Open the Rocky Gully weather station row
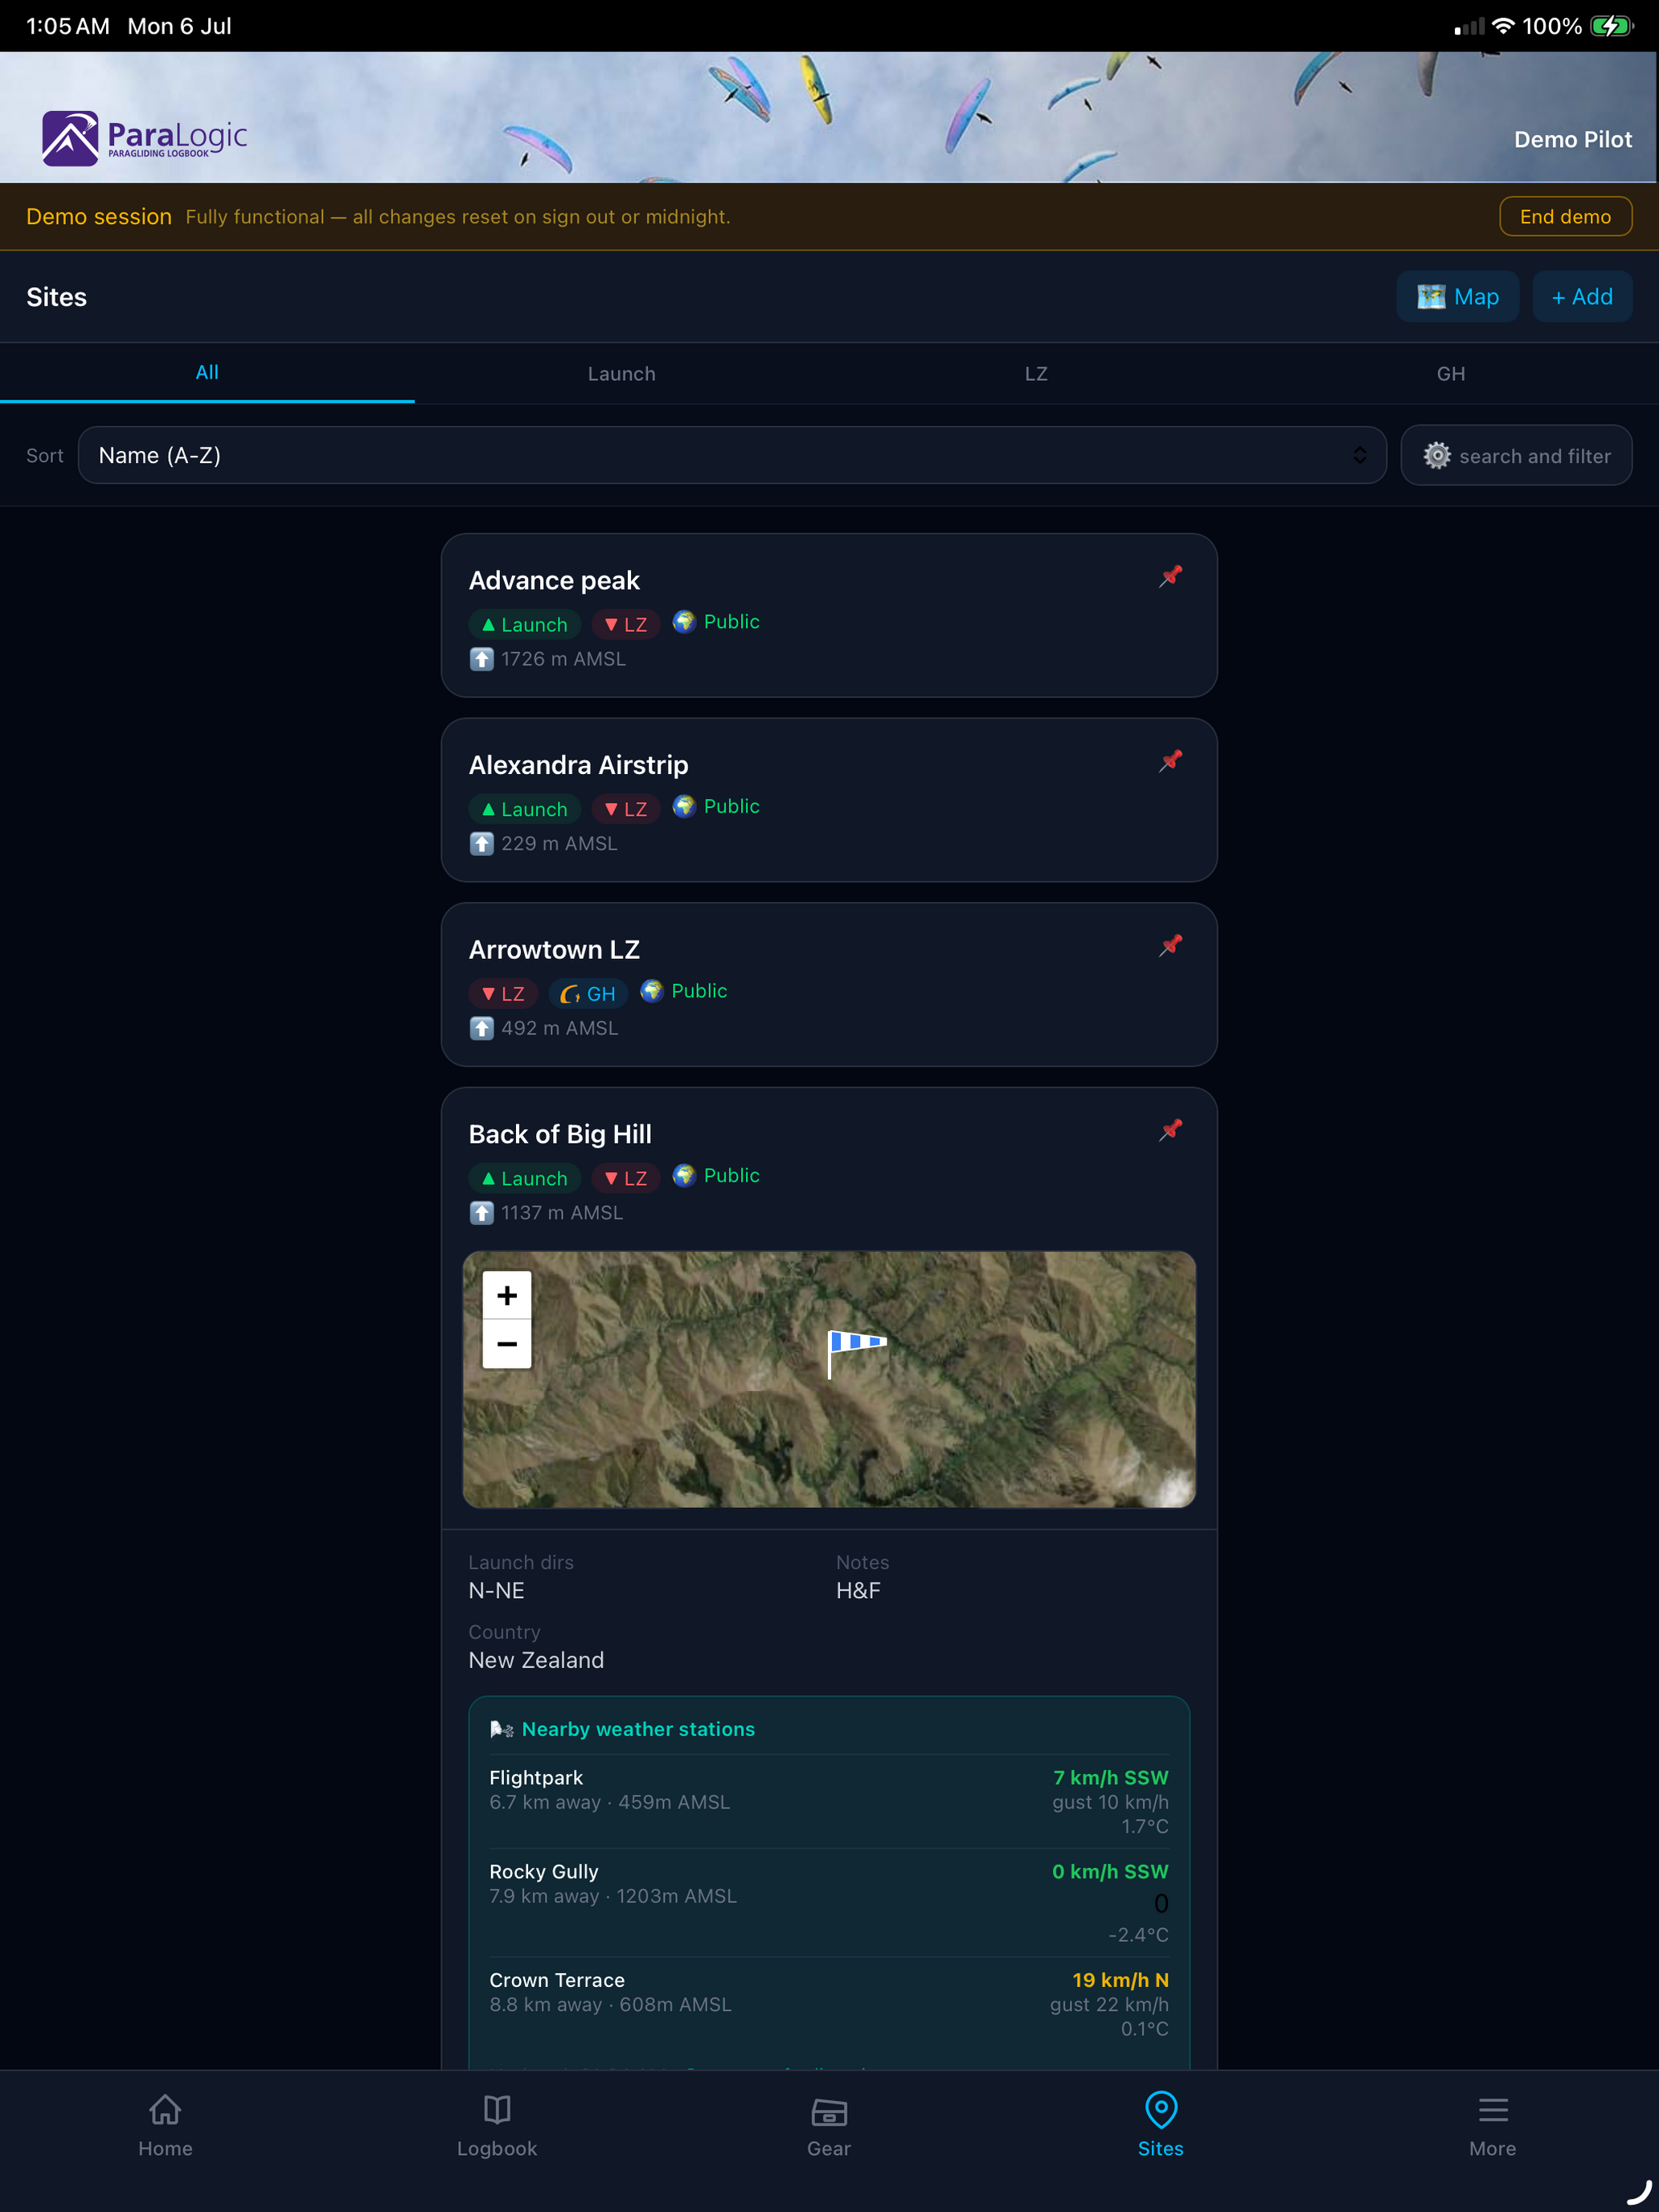The height and width of the screenshot is (2212, 1659). (x=829, y=1902)
